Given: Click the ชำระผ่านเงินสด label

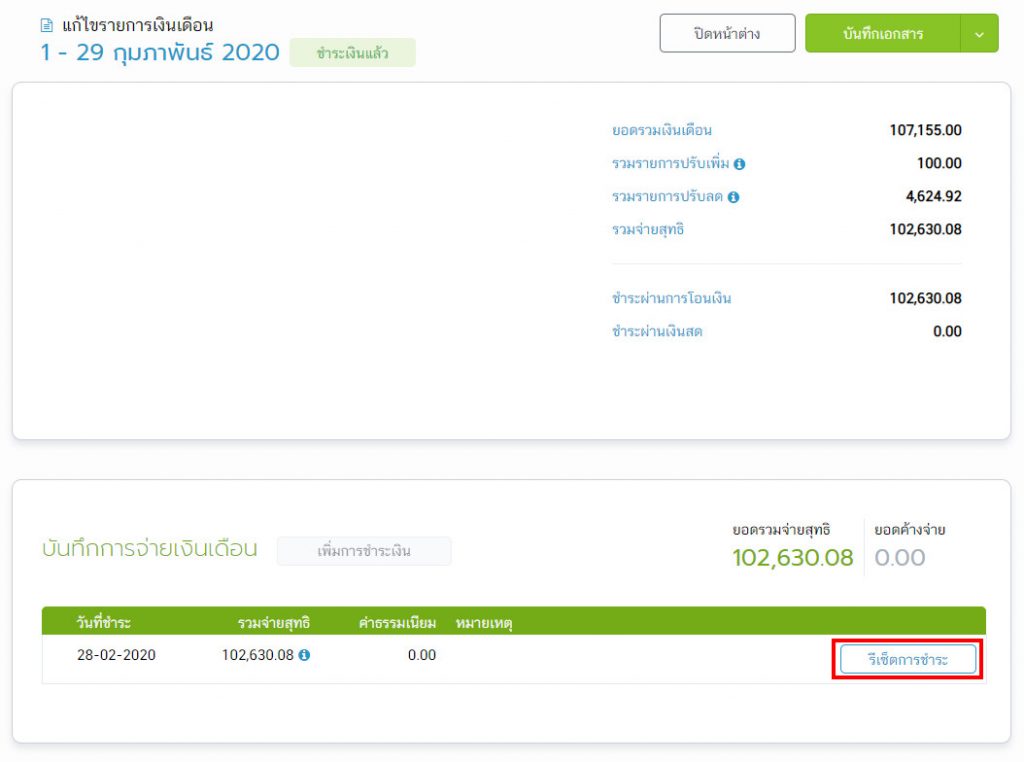Looking at the screenshot, I should (657, 331).
